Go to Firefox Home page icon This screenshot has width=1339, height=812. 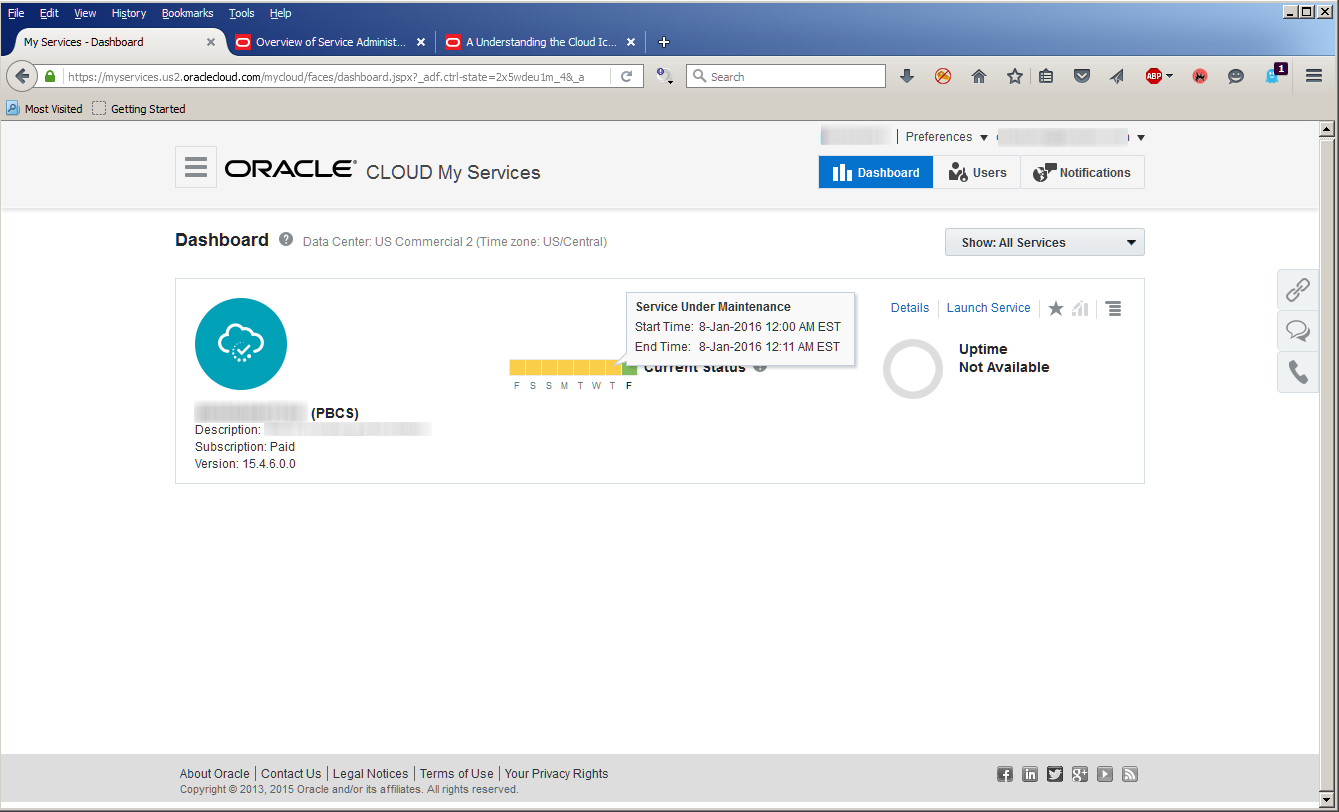tap(979, 76)
